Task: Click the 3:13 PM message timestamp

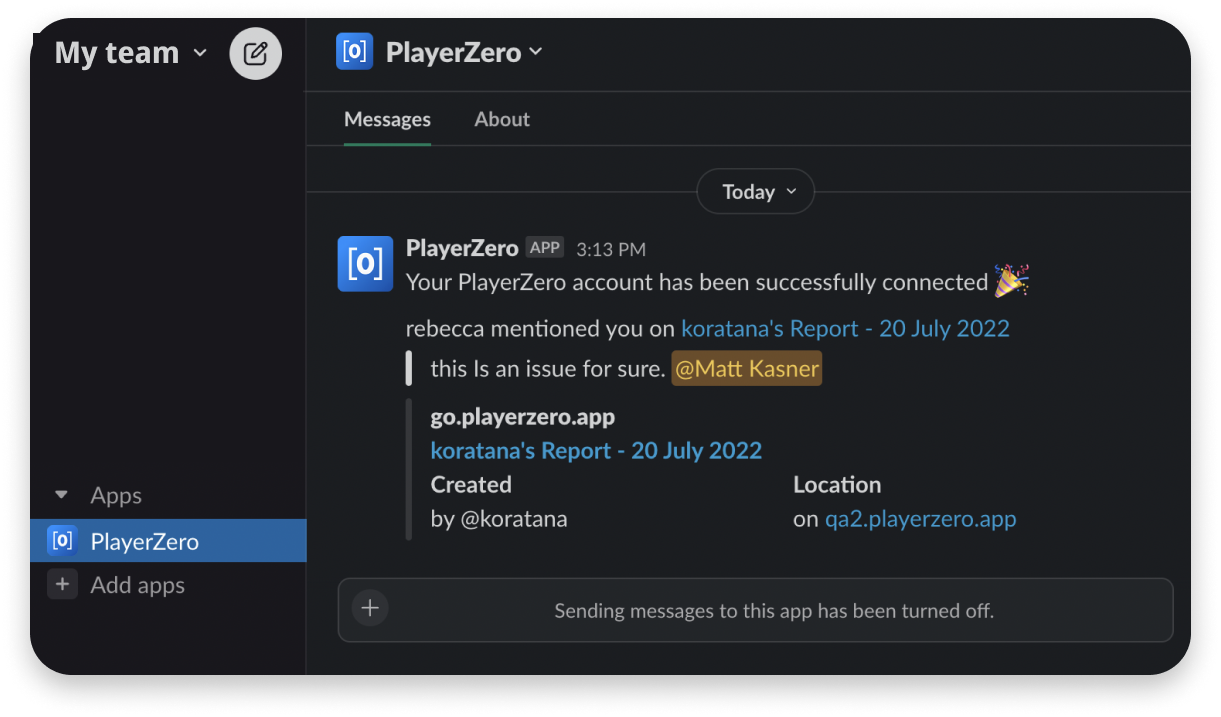Action: point(611,249)
